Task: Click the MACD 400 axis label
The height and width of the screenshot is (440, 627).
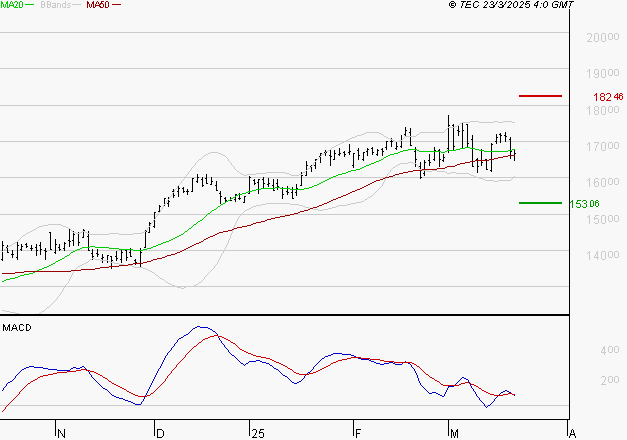Action: point(610,350)
